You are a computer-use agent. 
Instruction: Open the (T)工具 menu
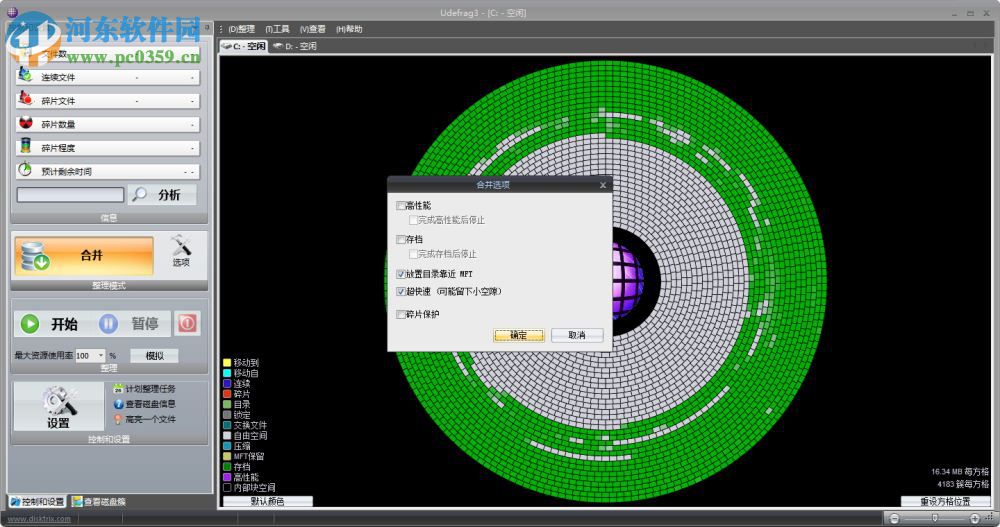pos(277,29)
